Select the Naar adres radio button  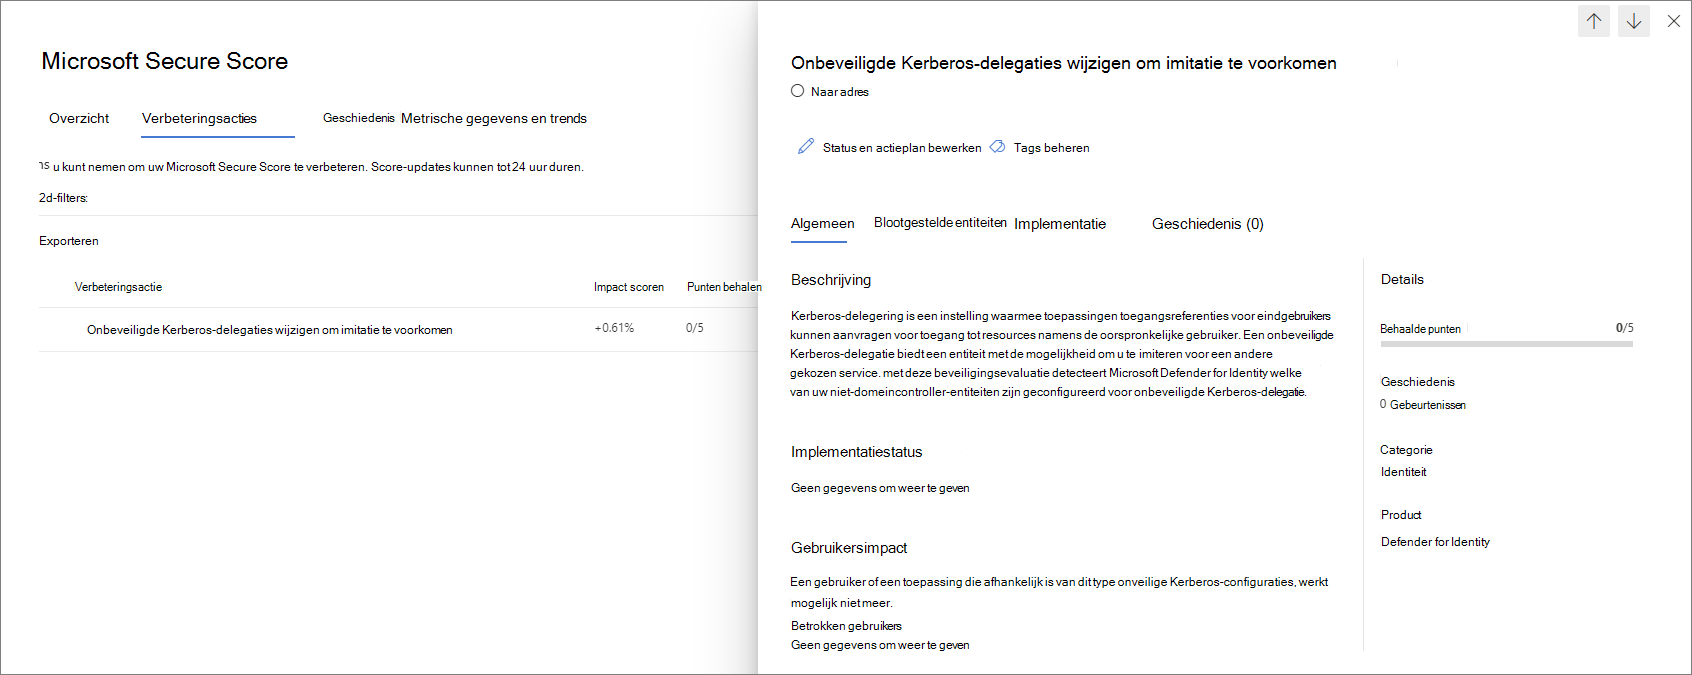click(x=797, y=91)
